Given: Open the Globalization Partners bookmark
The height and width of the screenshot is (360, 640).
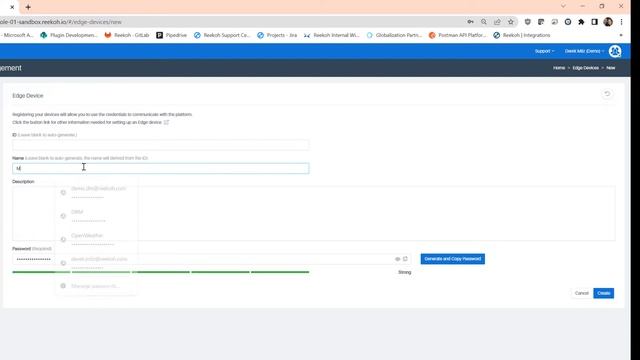Looking at the screenshot, I should pos(394,36).
